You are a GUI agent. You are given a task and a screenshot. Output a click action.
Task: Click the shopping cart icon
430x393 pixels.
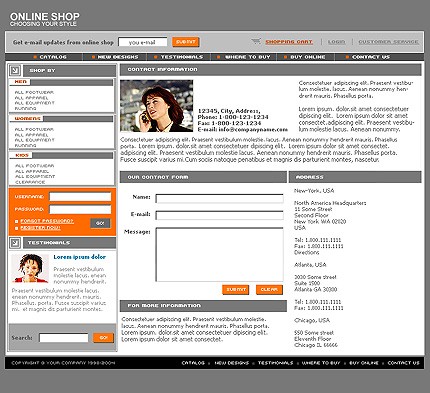[x=256, y=41]
